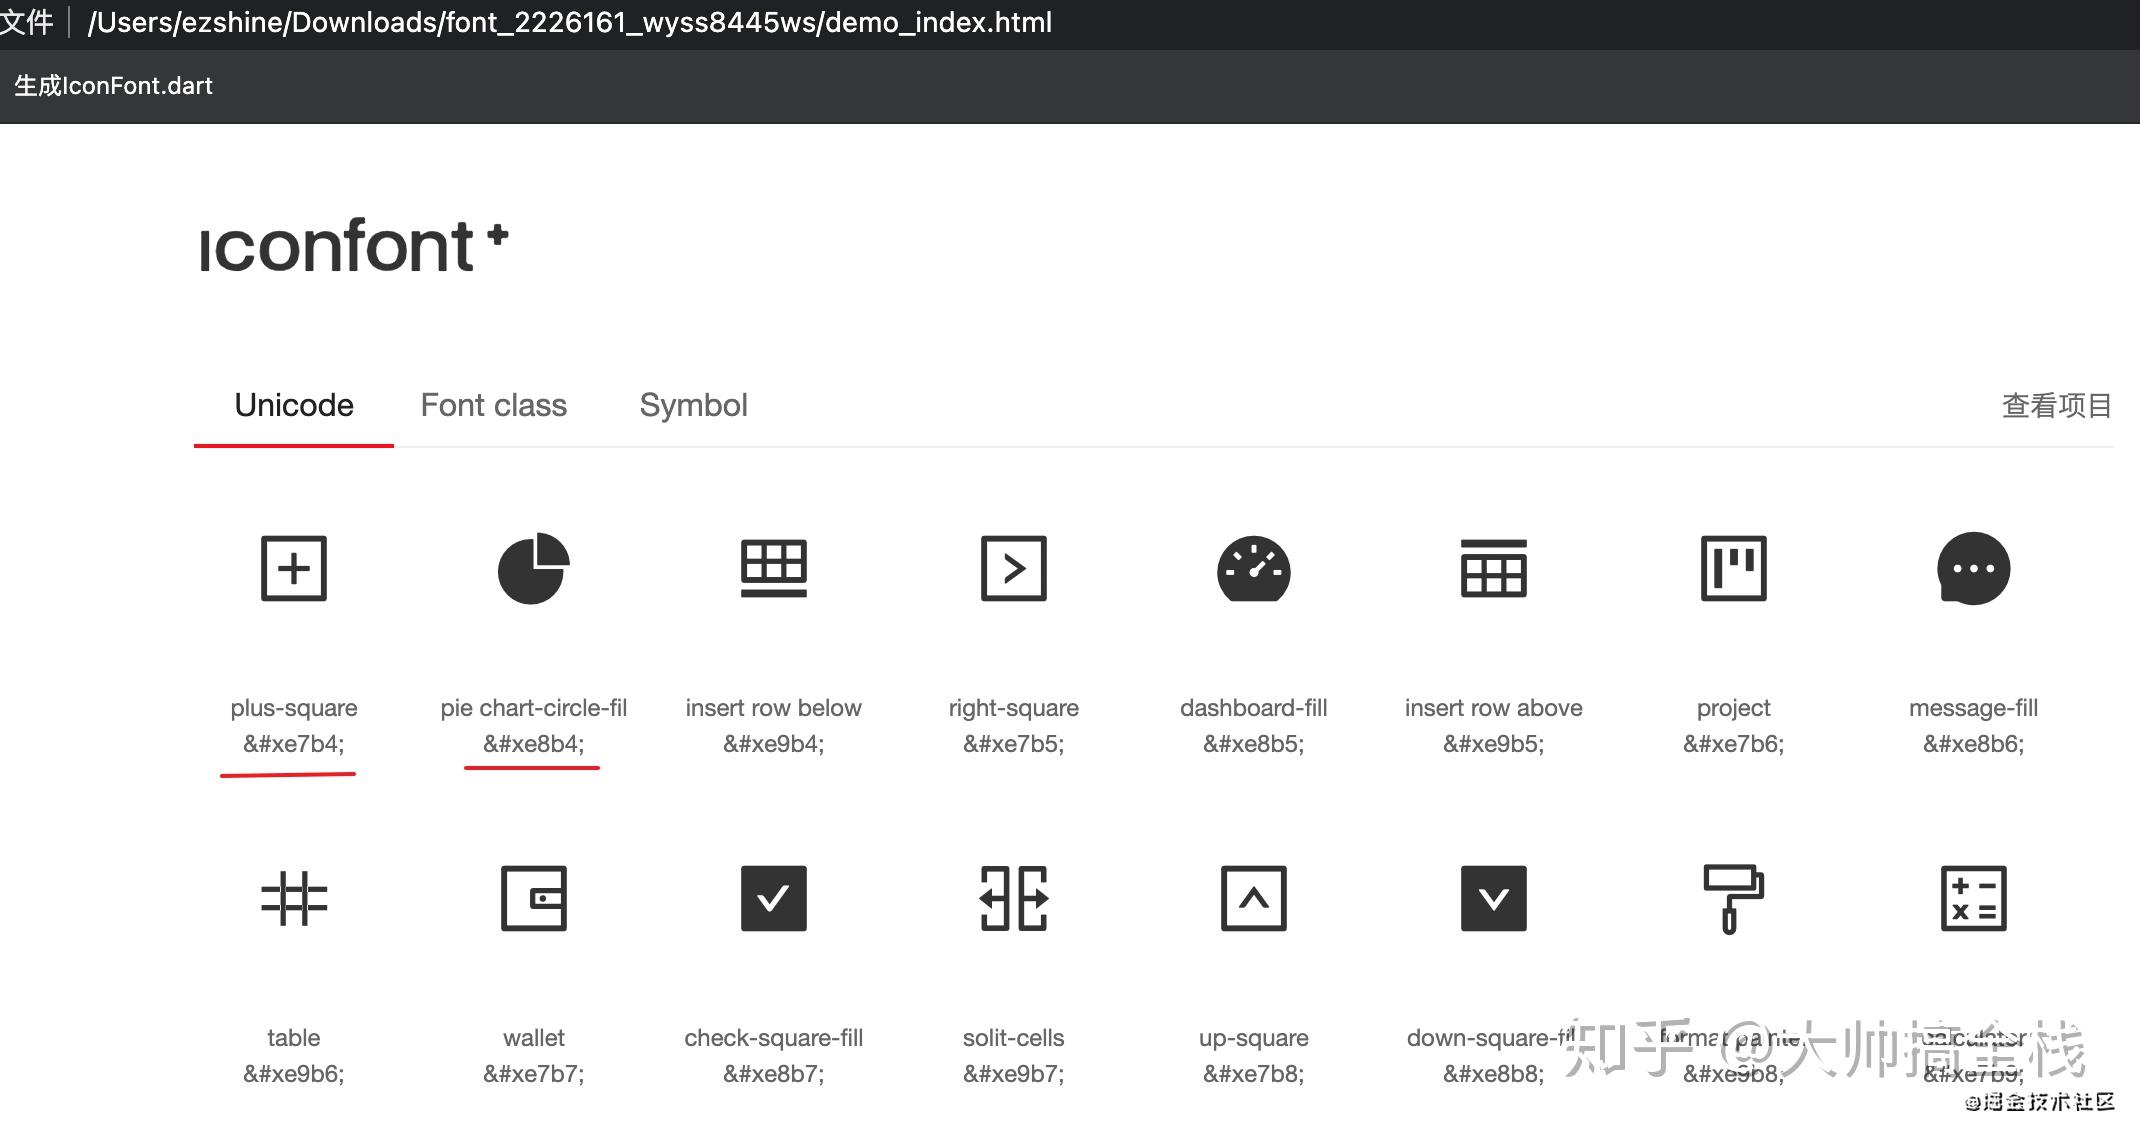This screenshot has width=2140, height=1134.
Task: Click the insert row above icon
Action: (x=1493, y=568)
